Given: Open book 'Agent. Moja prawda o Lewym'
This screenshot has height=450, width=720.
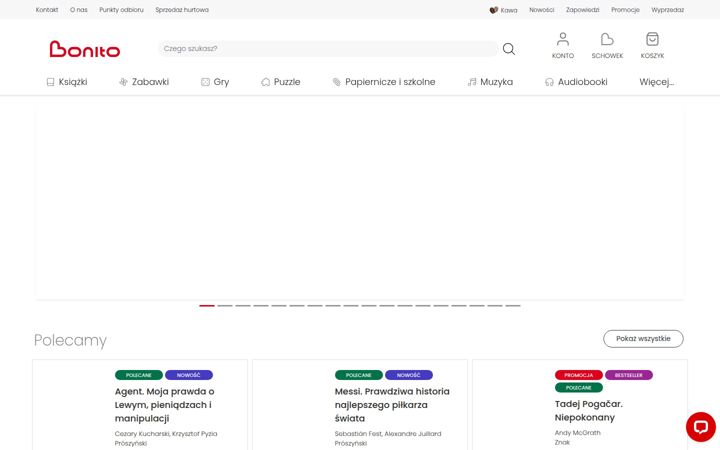Looking at the screenshot, I should coord(164,405).
